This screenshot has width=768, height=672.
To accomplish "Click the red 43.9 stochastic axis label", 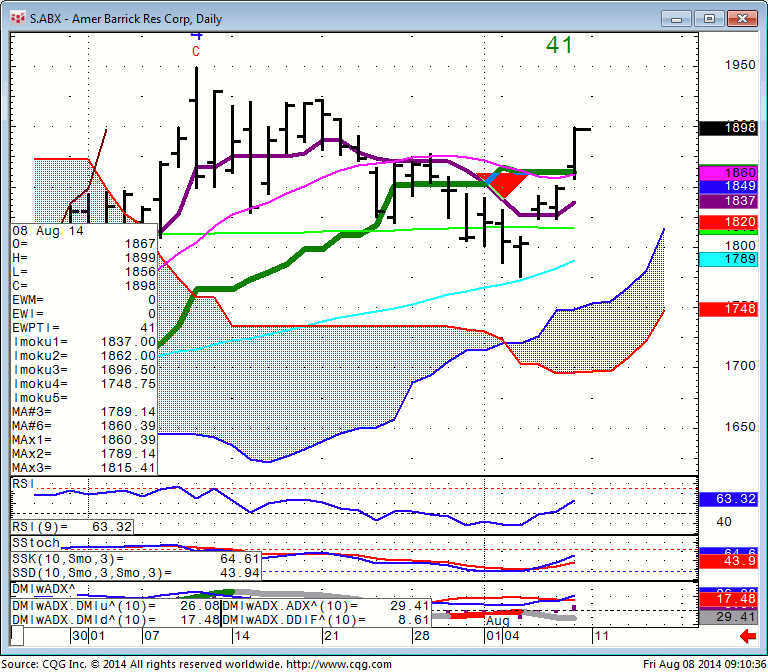I will click(728, 561).
